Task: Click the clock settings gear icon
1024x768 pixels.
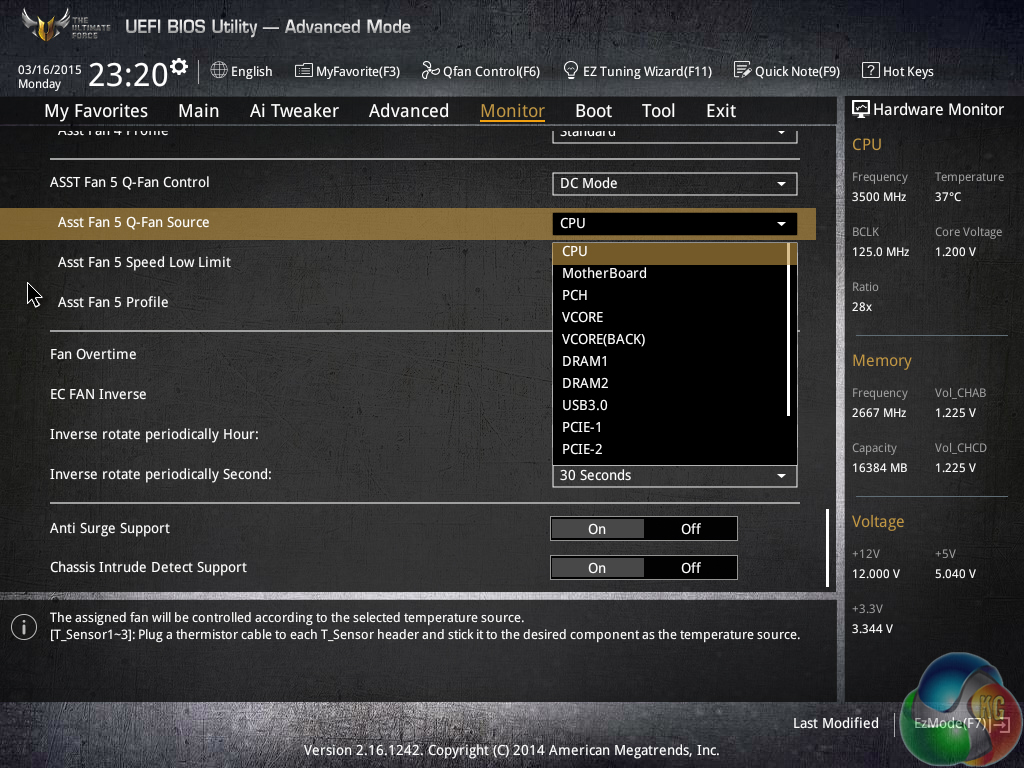Action: point(178,67)
